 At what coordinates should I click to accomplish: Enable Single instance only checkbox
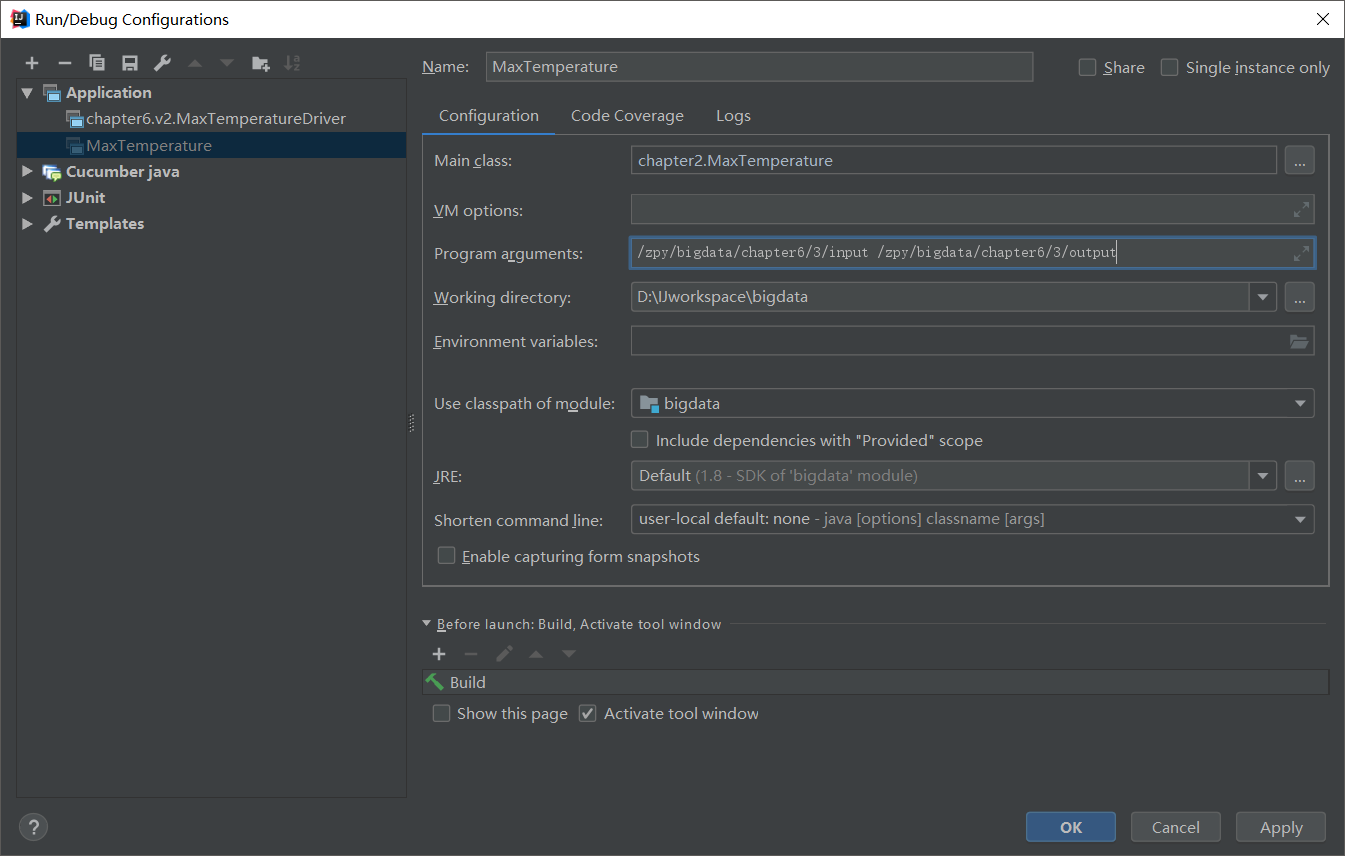(1169, 67)
